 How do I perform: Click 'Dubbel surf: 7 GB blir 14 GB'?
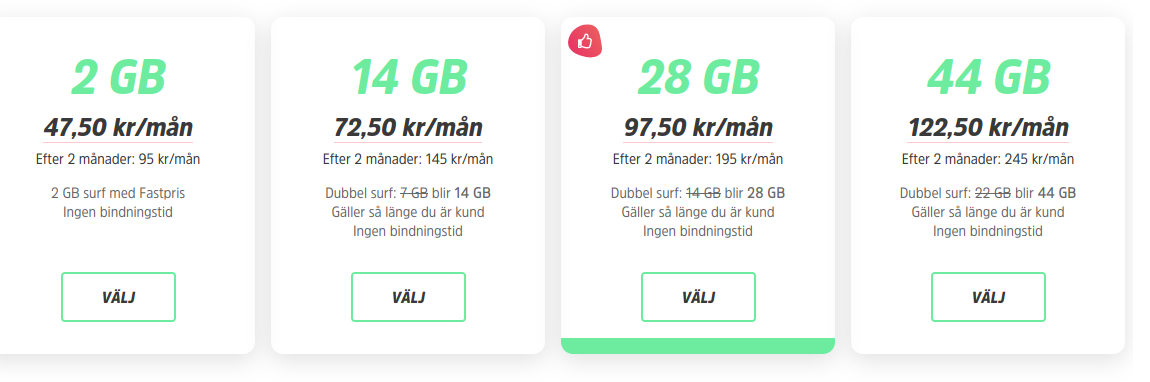coord(408,194)
